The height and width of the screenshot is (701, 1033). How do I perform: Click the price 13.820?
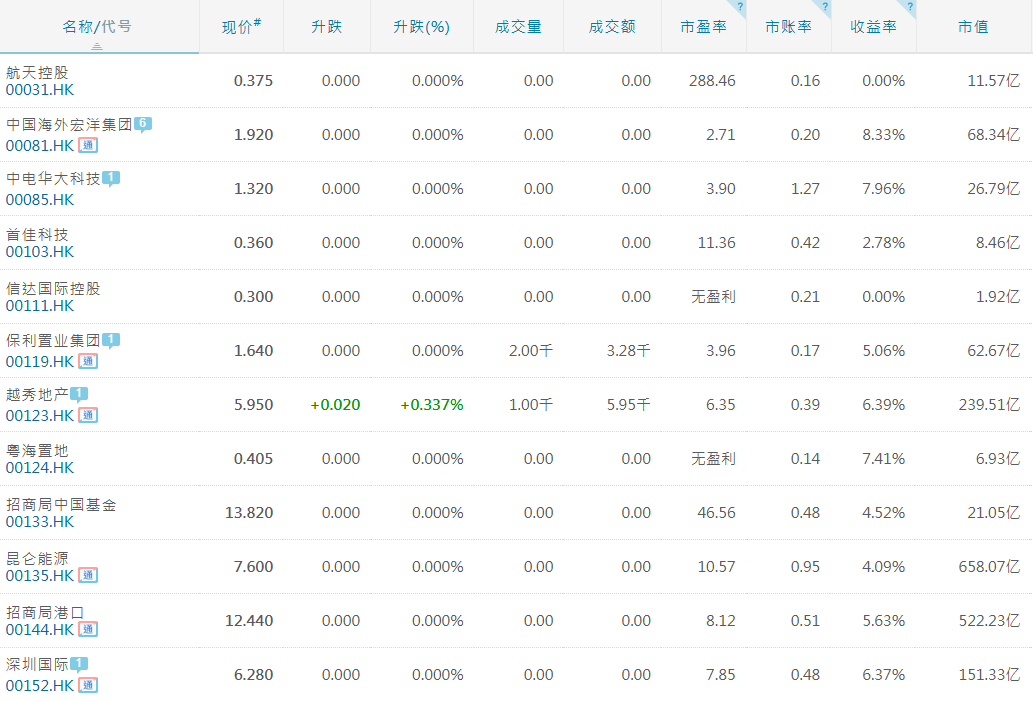[x=249, y=513]
